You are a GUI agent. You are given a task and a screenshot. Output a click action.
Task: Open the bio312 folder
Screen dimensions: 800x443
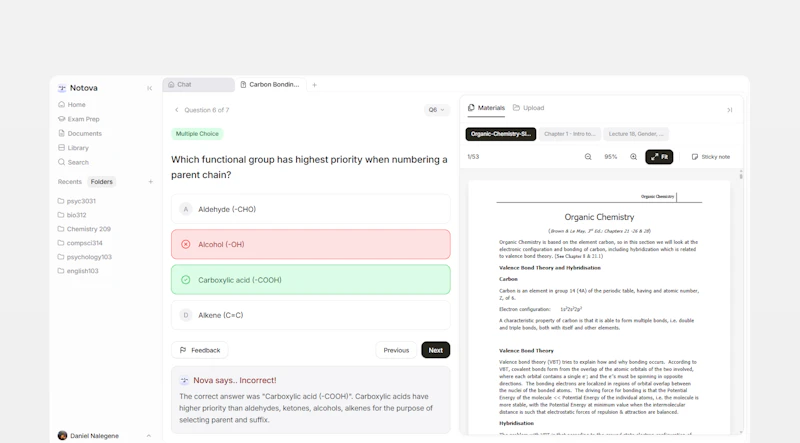pos(72,215)
